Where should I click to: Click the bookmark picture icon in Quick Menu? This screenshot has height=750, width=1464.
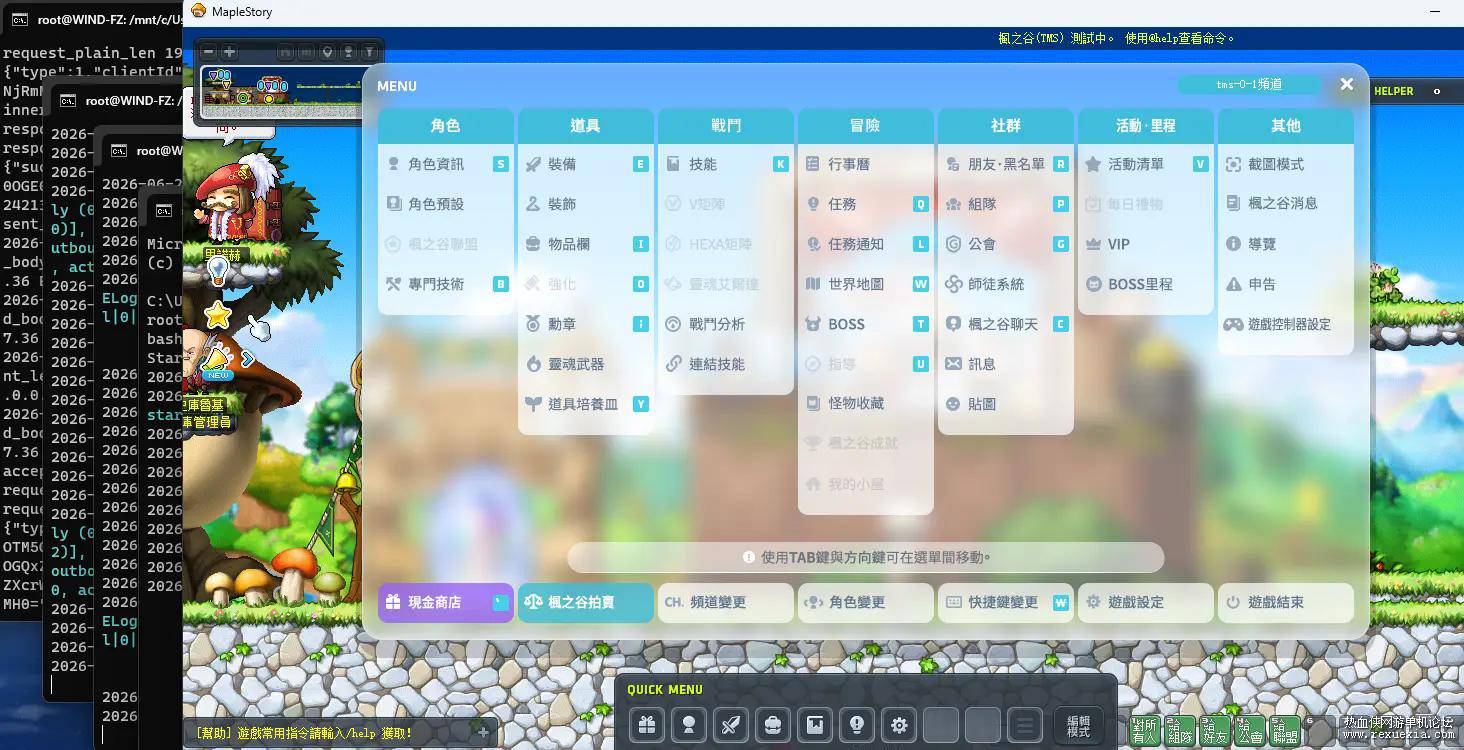click(x=815, y=725)
